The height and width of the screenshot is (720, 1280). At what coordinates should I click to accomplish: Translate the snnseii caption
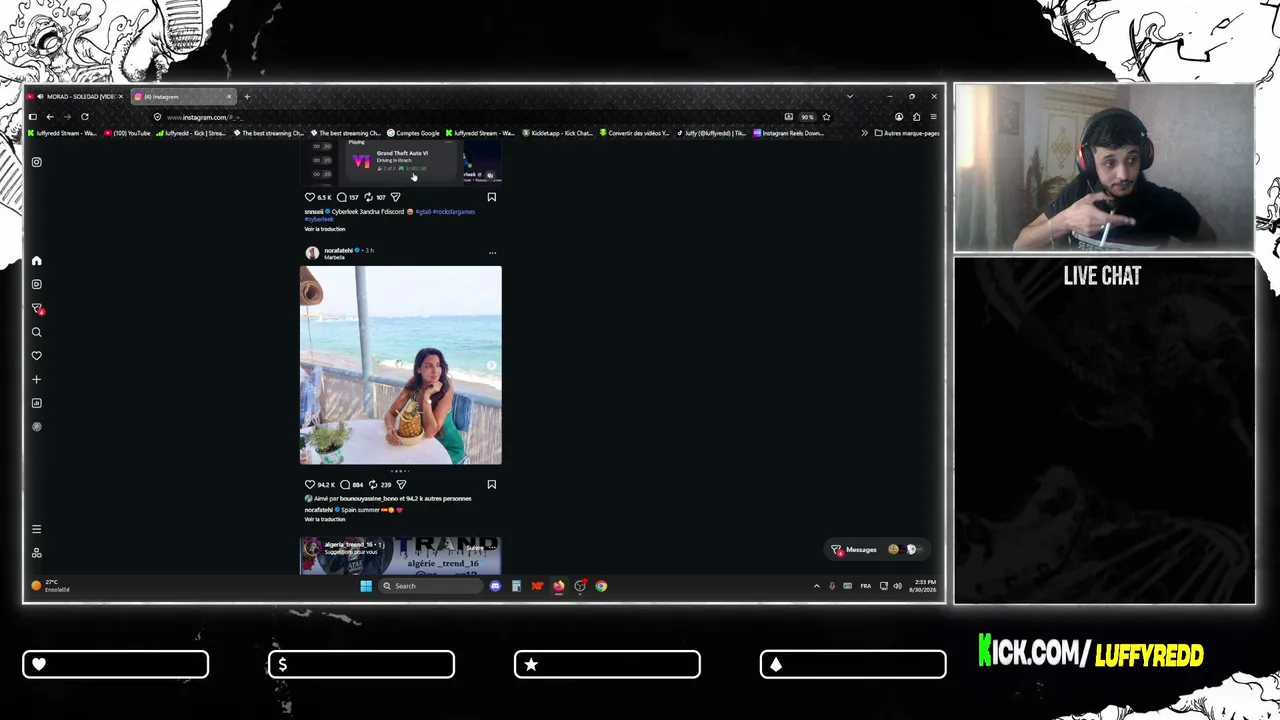pos(325,229)
